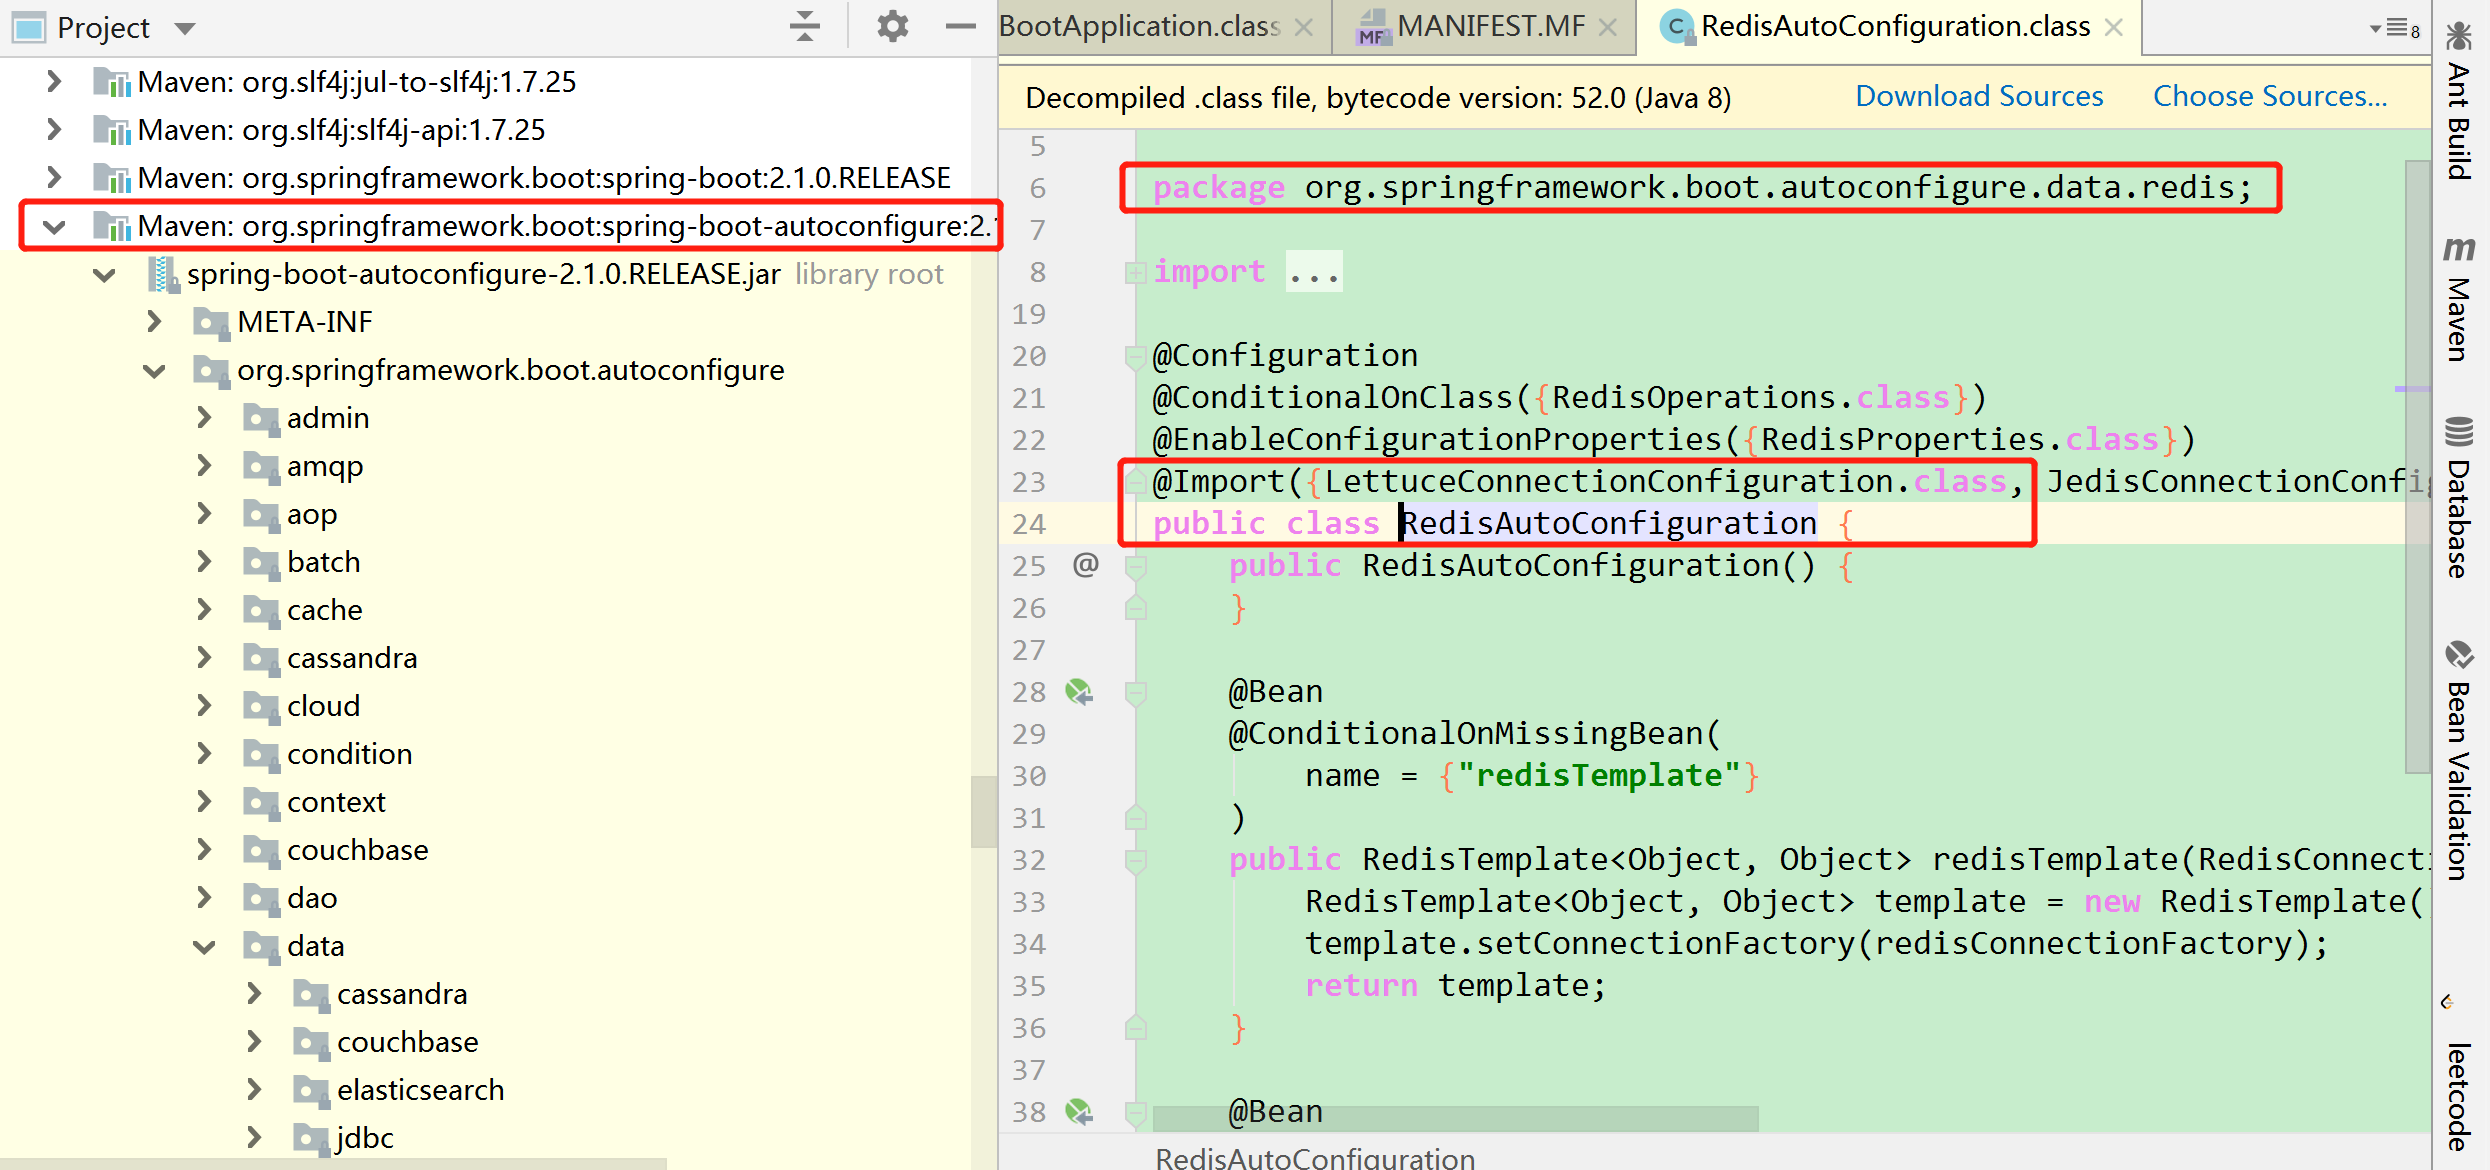Open the Bean Validation tool window
2490x1170 pixels.
(x=2459, y=760)
